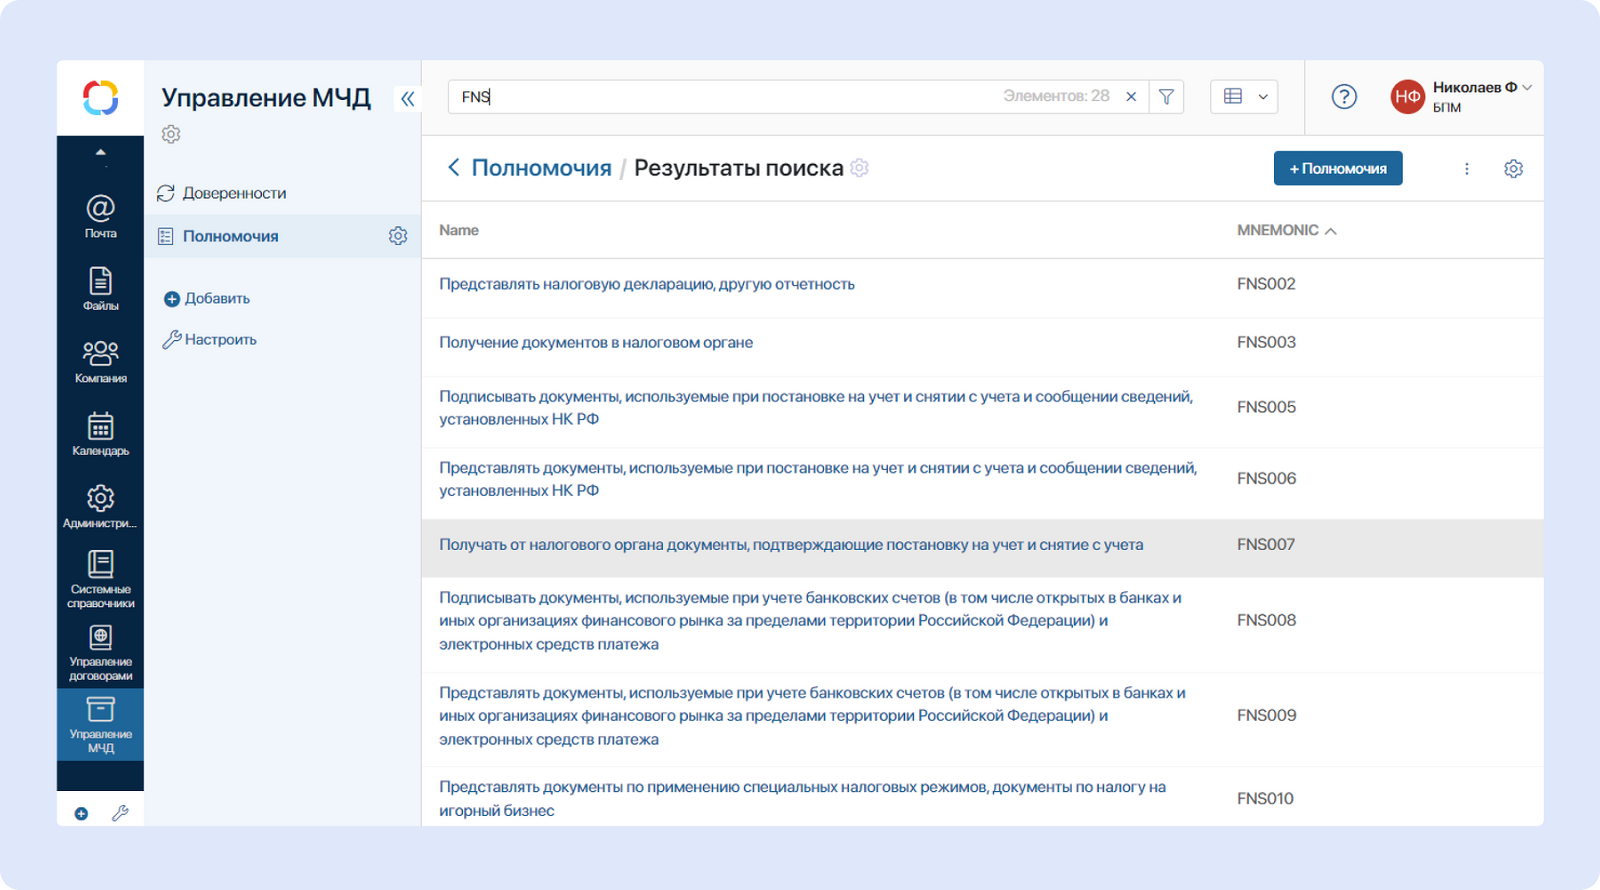
Task: Open the Файлы files section
Action: [100, 289]
